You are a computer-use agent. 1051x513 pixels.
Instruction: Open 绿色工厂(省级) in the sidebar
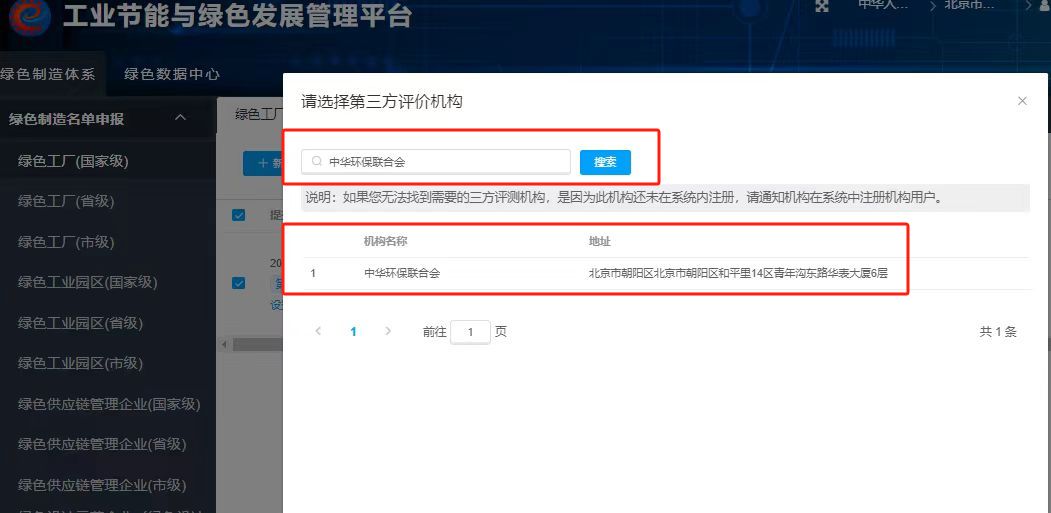coord(66,201)
